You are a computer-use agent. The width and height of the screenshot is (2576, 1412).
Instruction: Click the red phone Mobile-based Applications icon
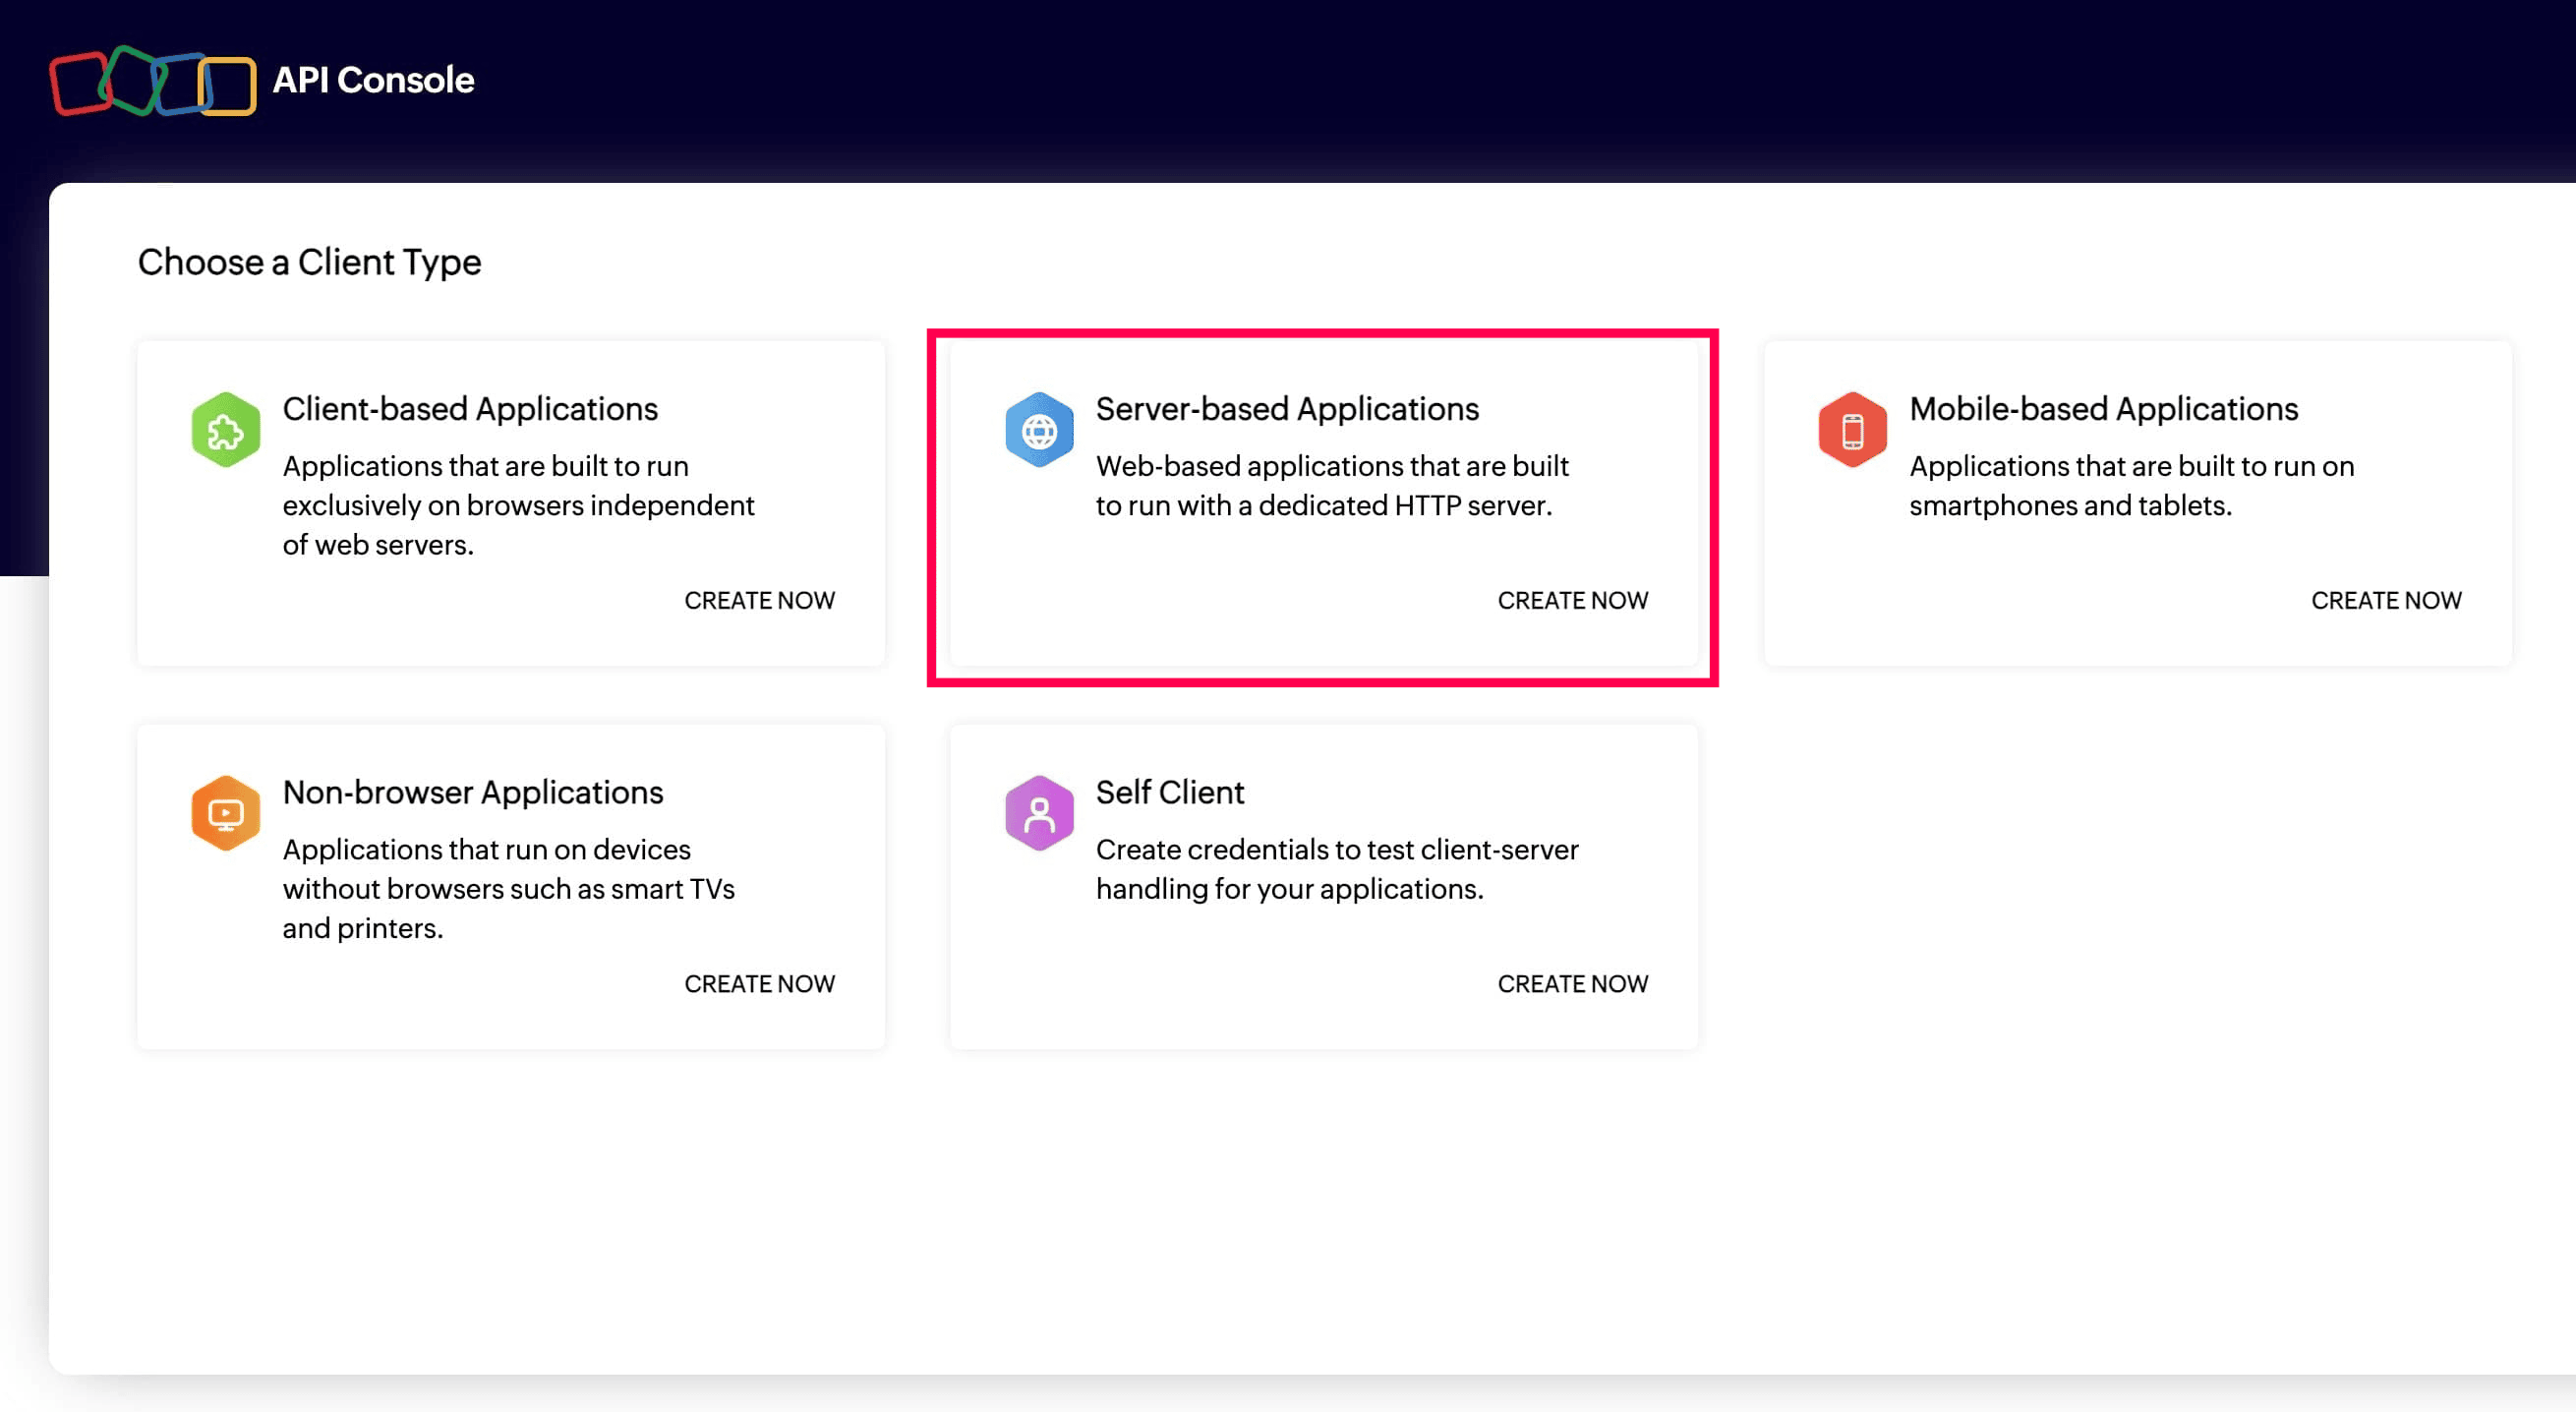point(1852,430)
